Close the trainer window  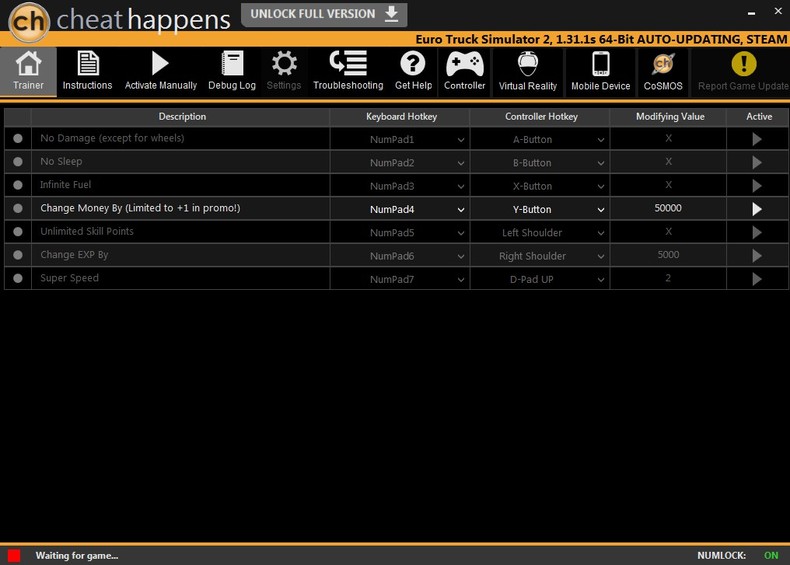pos(778,11)
